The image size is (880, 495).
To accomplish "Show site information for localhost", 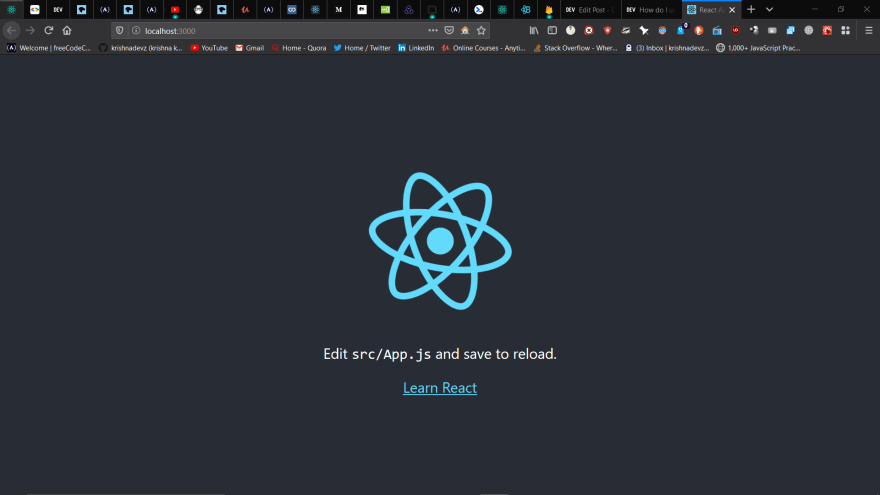I will (136, 31).
